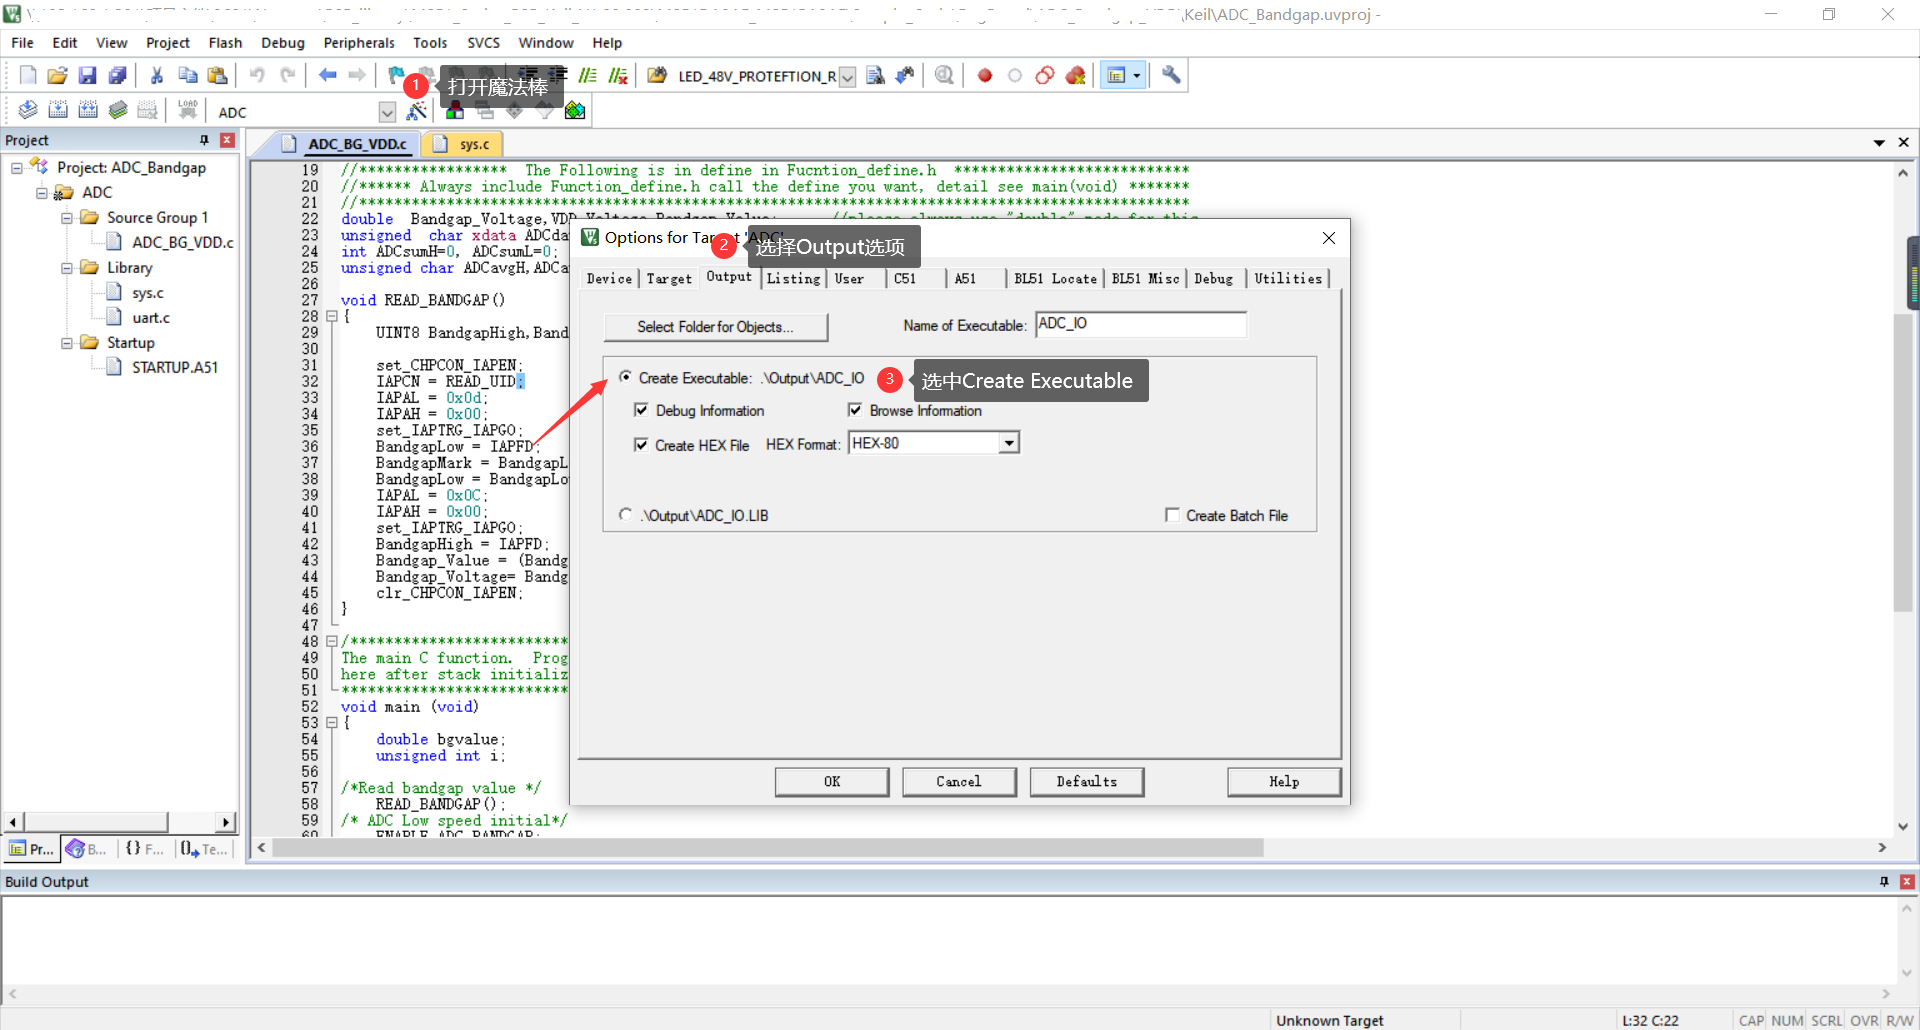The image size is (1920, 1030).
Task: Toggle Browse Information checkbox
Action: coord(855,410)
